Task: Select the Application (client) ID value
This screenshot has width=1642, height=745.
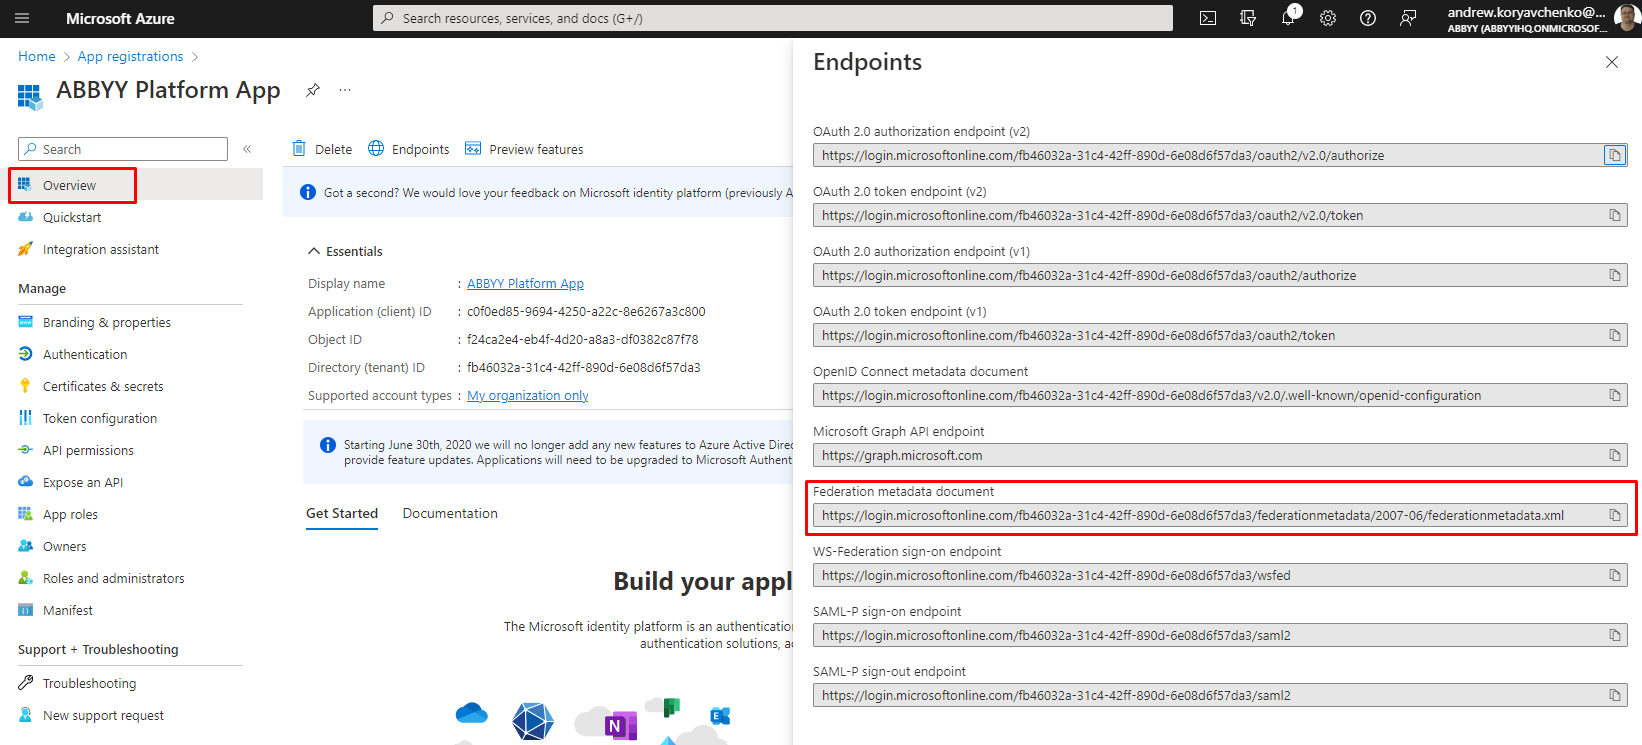Action: [x=586, y=311]
